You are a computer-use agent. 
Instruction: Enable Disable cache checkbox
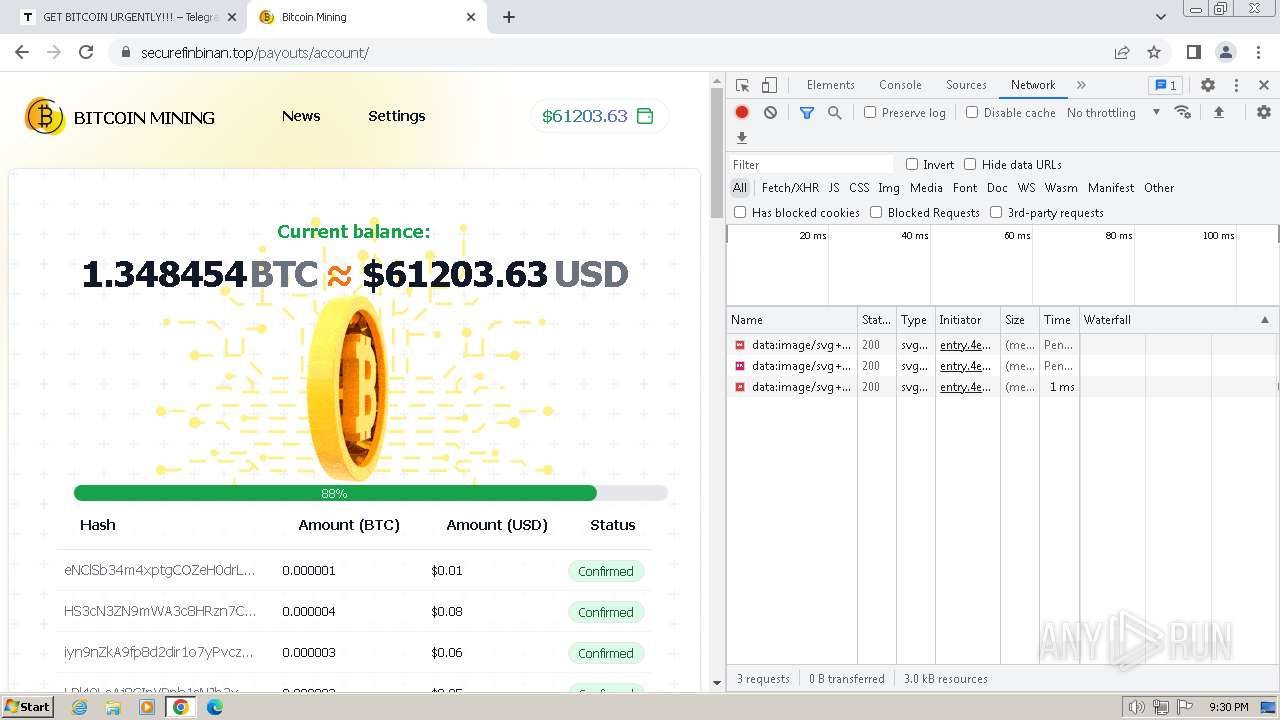pos(972,112)
